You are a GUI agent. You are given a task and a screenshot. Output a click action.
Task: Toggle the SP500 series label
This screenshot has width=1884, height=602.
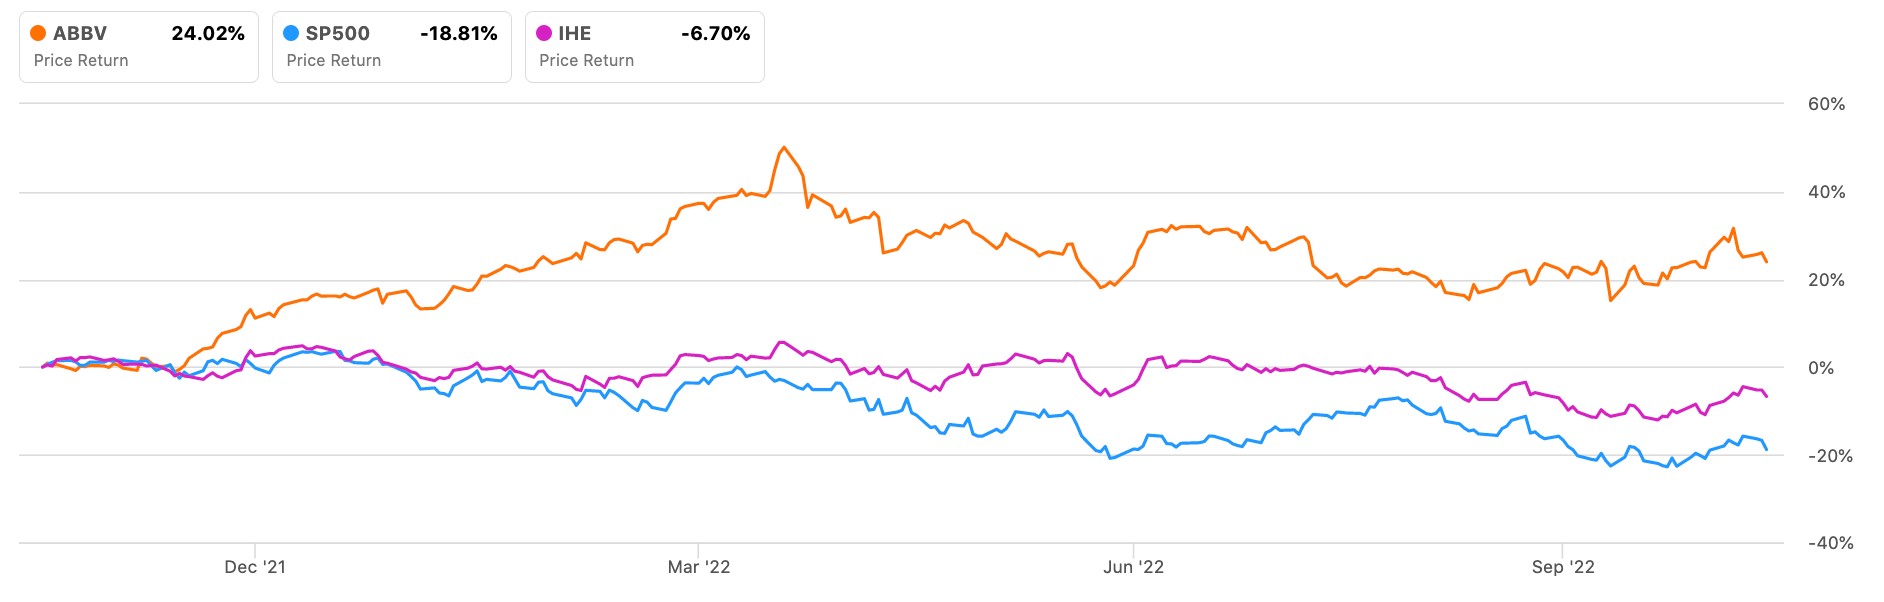[x=337, y=33]
